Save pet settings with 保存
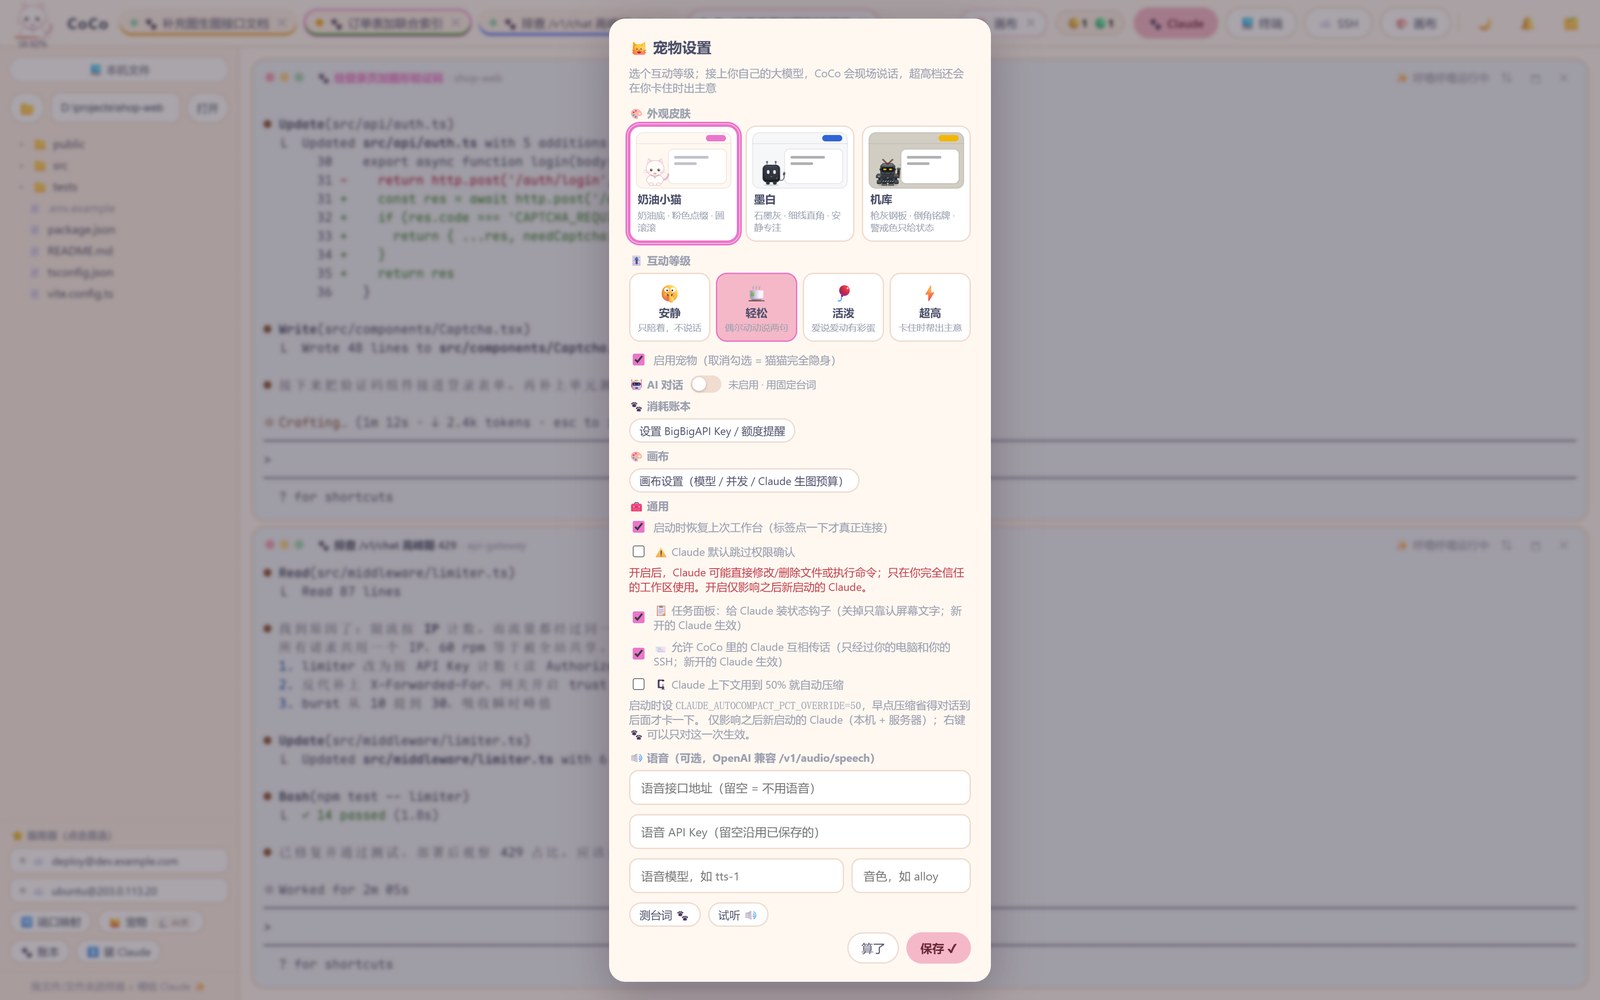Viewport: 1600px width, 1000px height. coord(938,948)
